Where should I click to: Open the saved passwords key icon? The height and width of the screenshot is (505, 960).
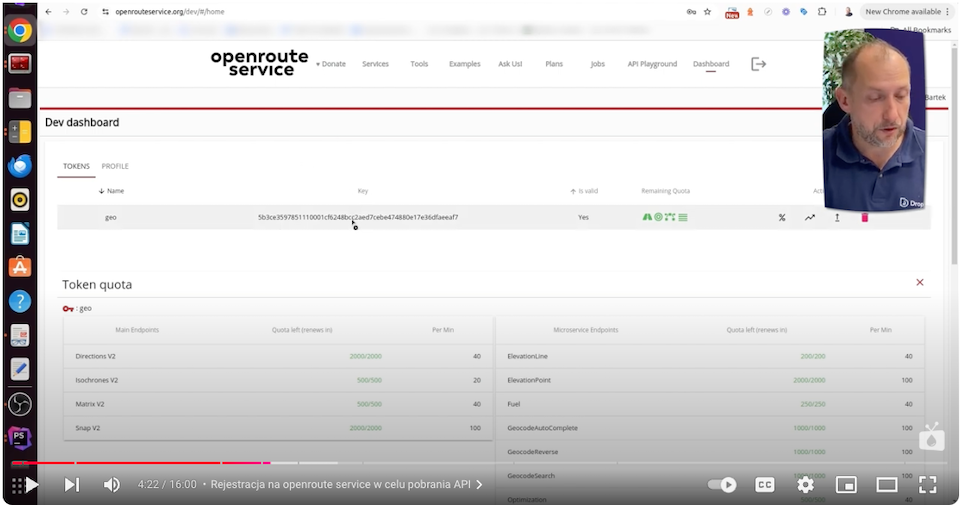click(x=691, y=12)
